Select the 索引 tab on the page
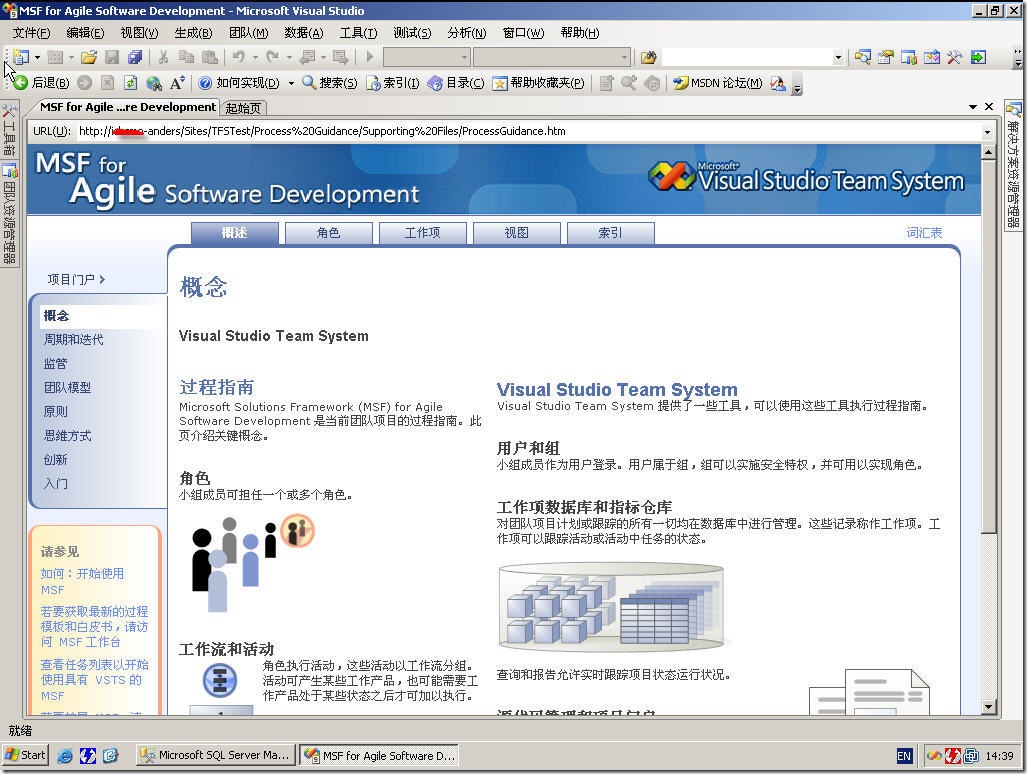1027x774 pixels. click(x=610, y=233)
